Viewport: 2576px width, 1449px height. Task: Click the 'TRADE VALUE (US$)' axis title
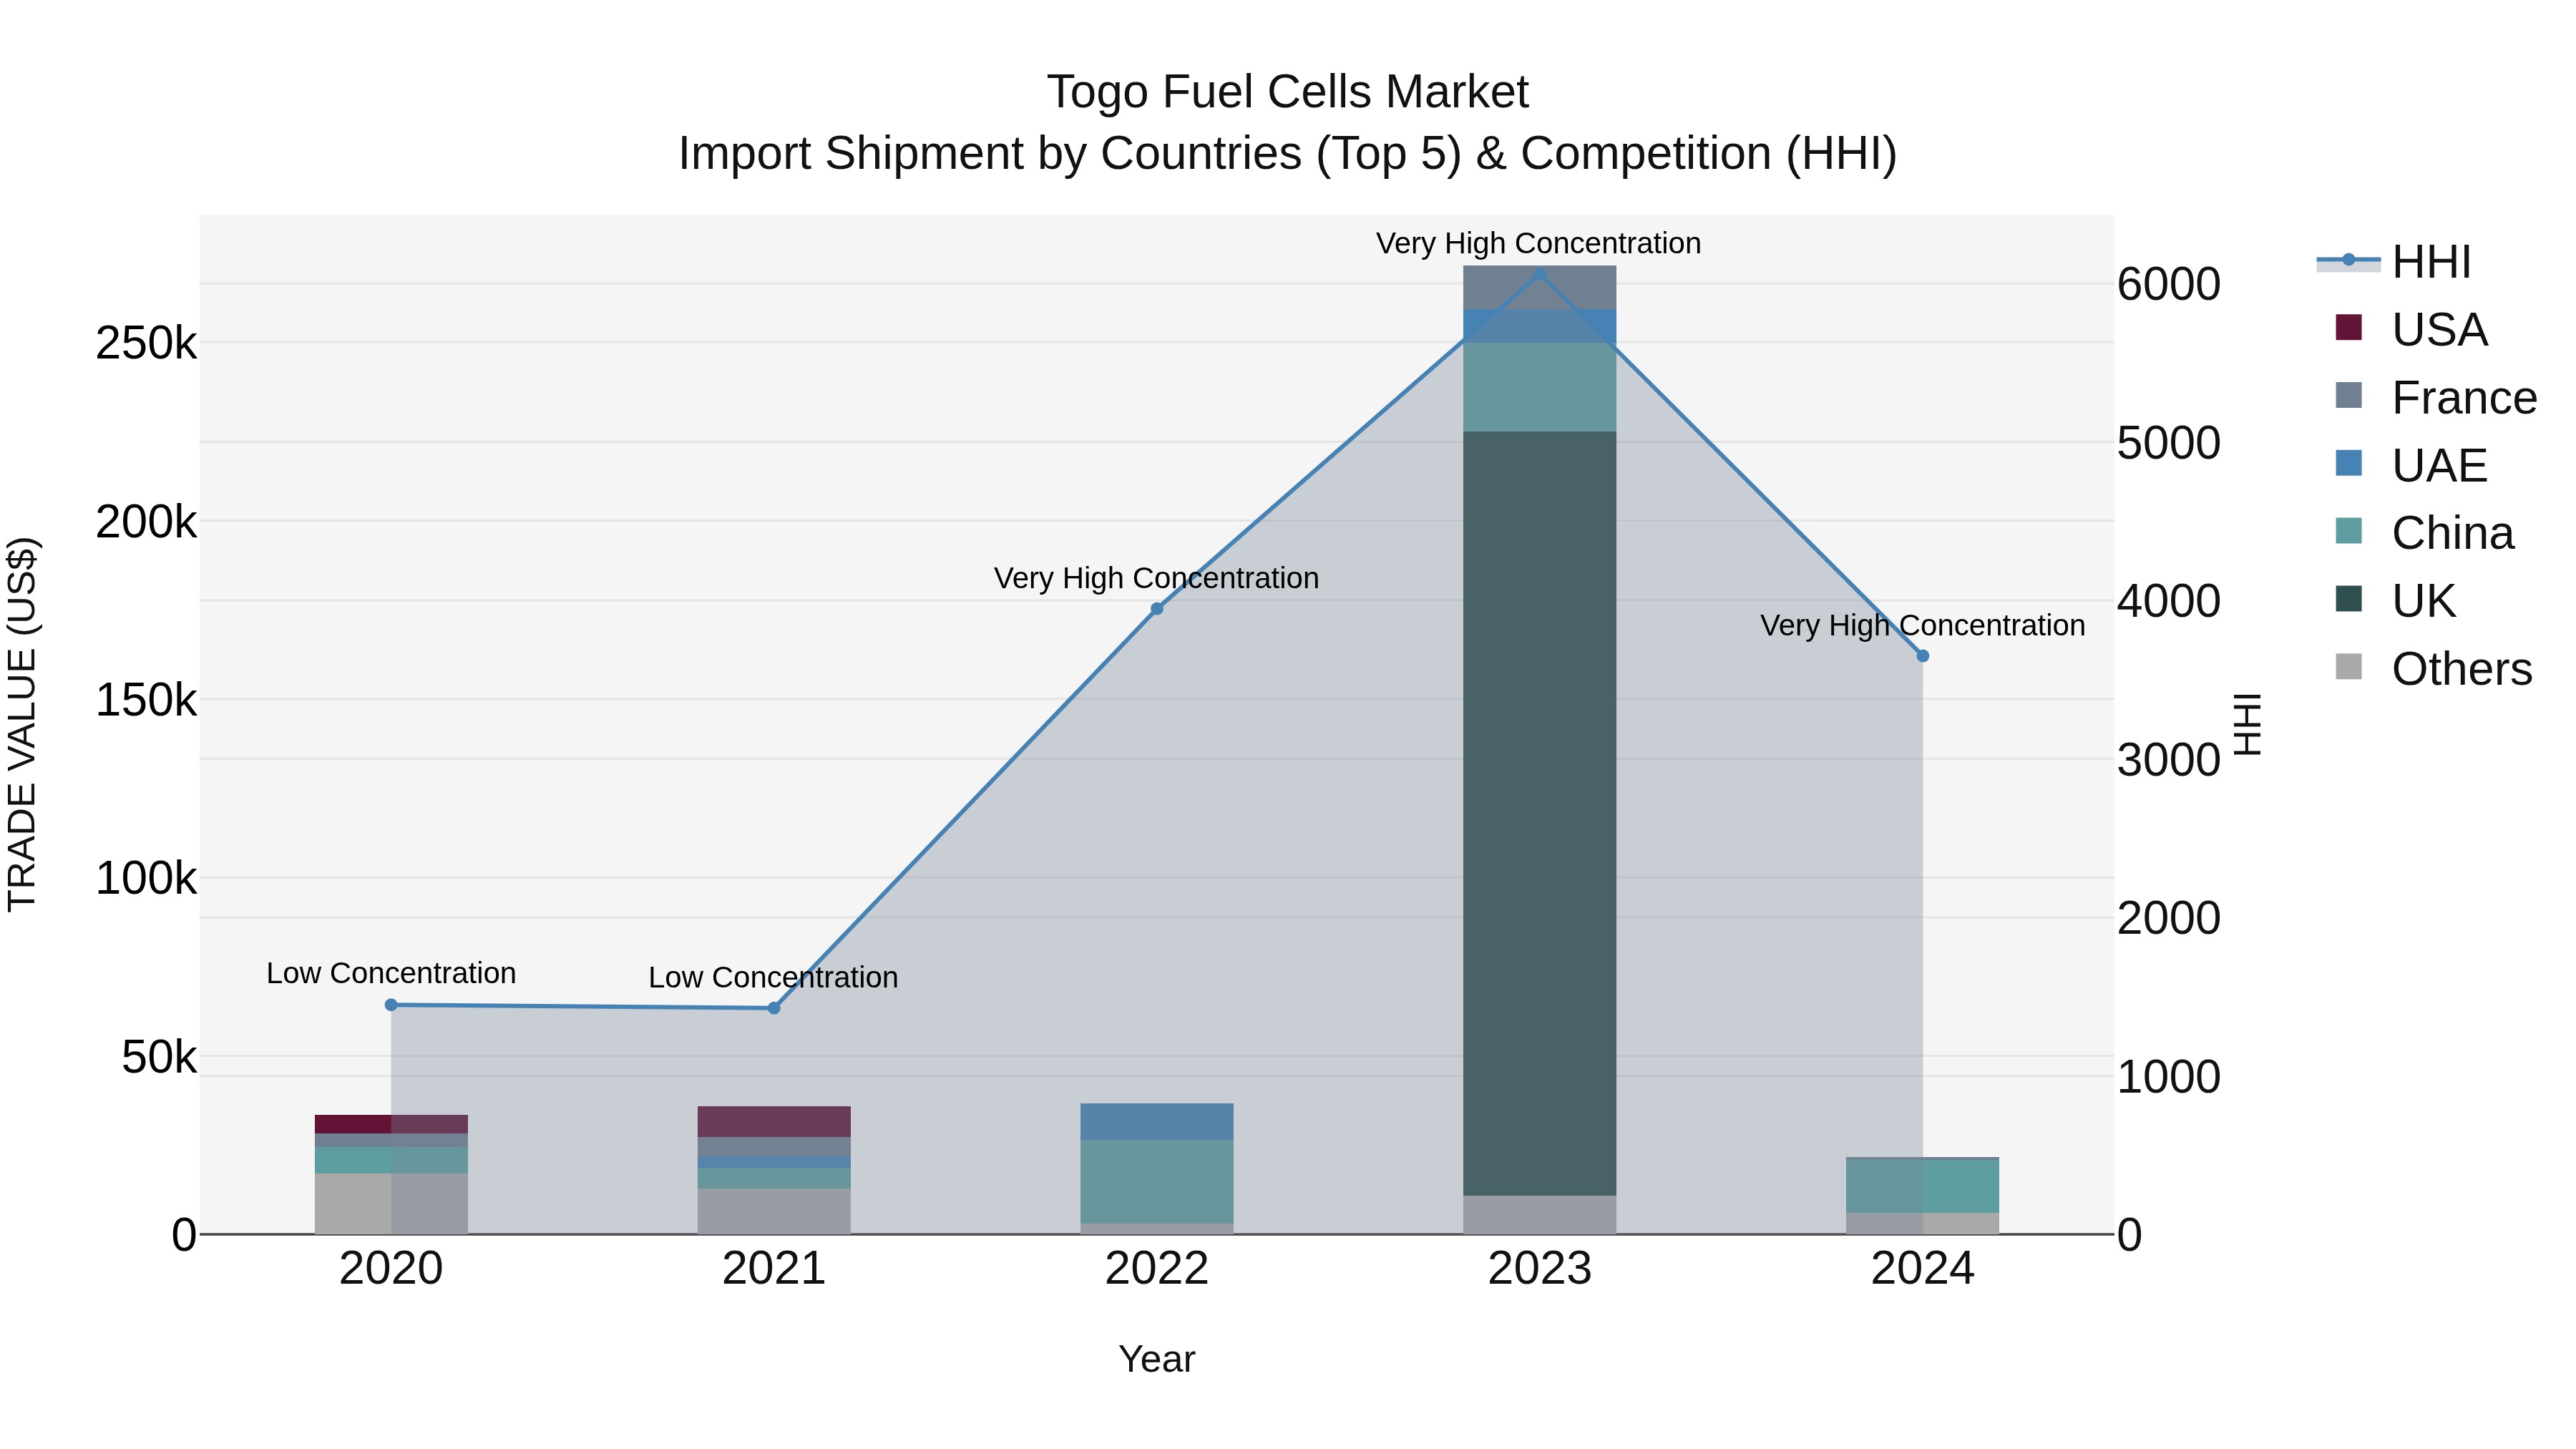(22, 724)
